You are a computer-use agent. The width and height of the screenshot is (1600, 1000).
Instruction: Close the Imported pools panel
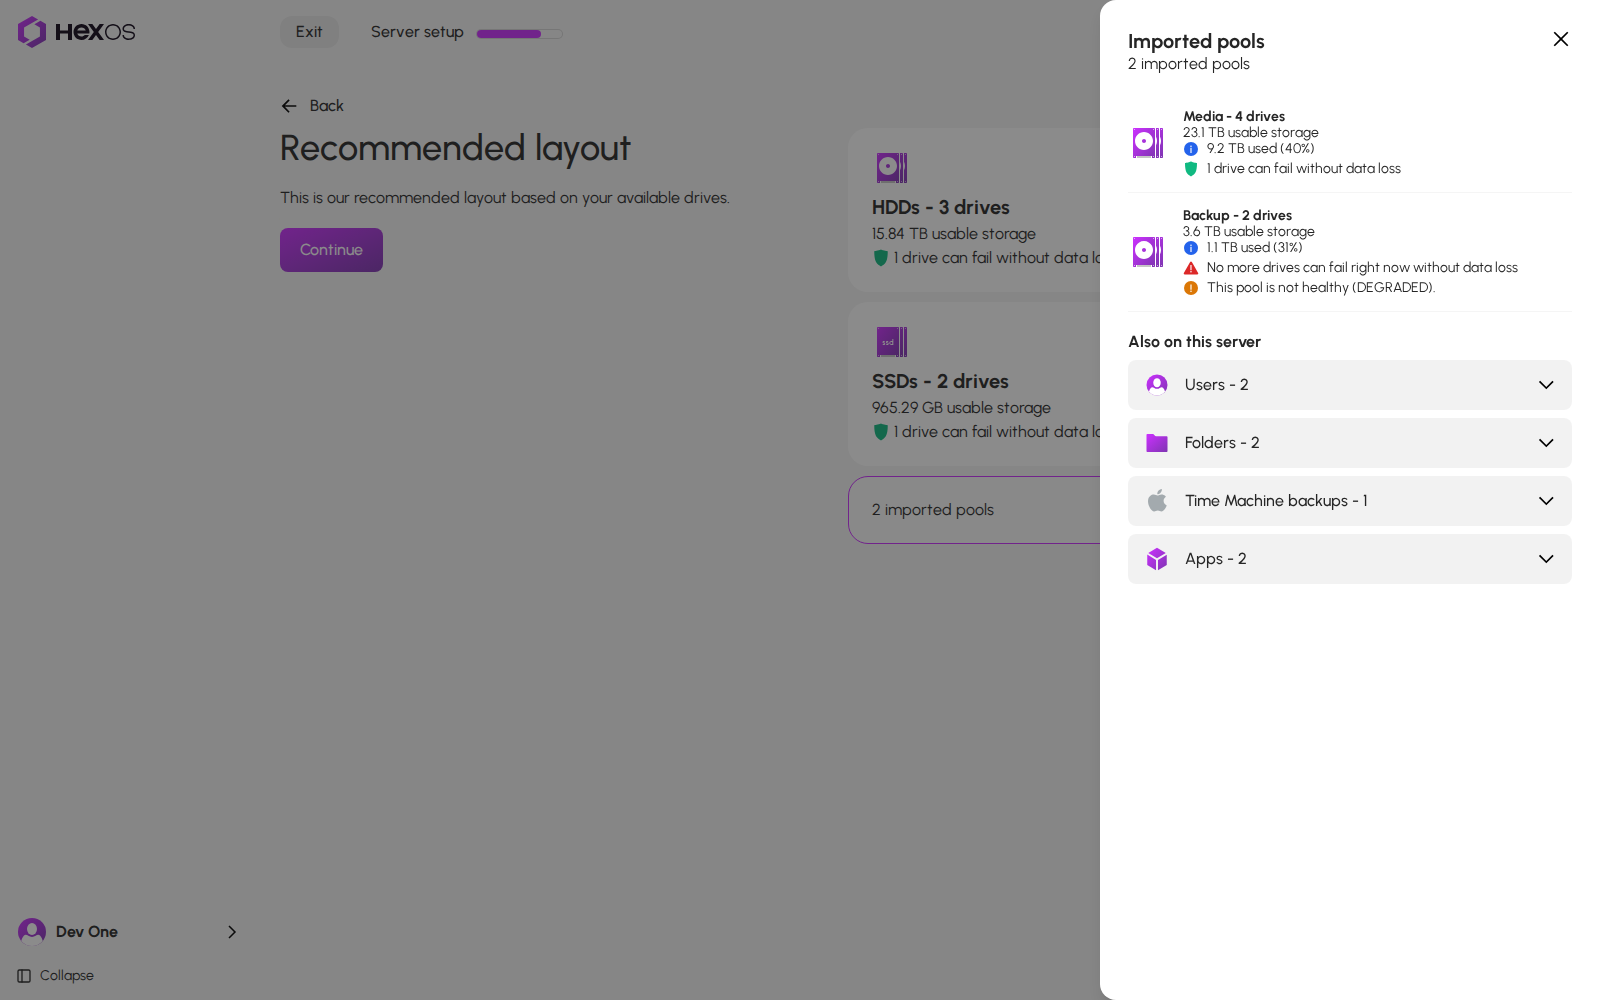(x=1561, y=39)
